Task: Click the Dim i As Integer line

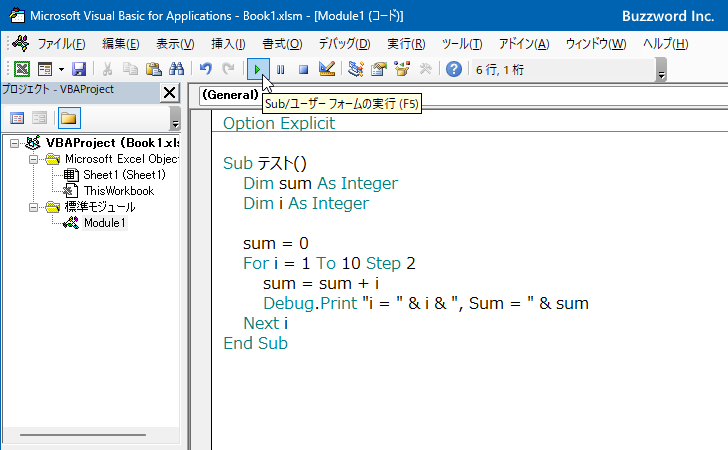Action: pos(306,203)
